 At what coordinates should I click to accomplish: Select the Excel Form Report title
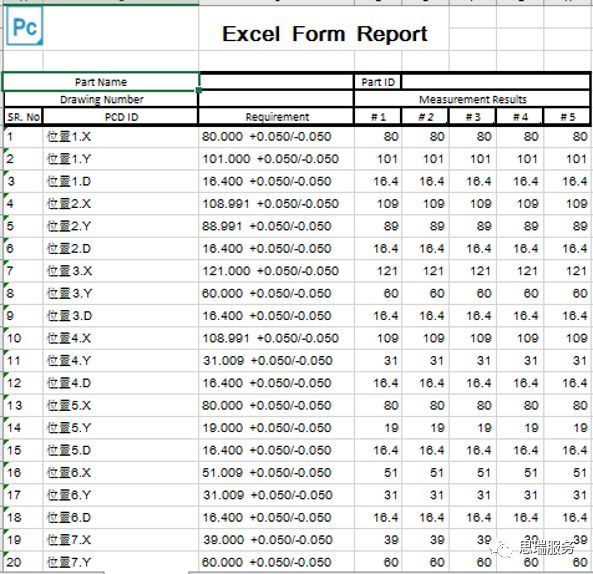[324, 34]
